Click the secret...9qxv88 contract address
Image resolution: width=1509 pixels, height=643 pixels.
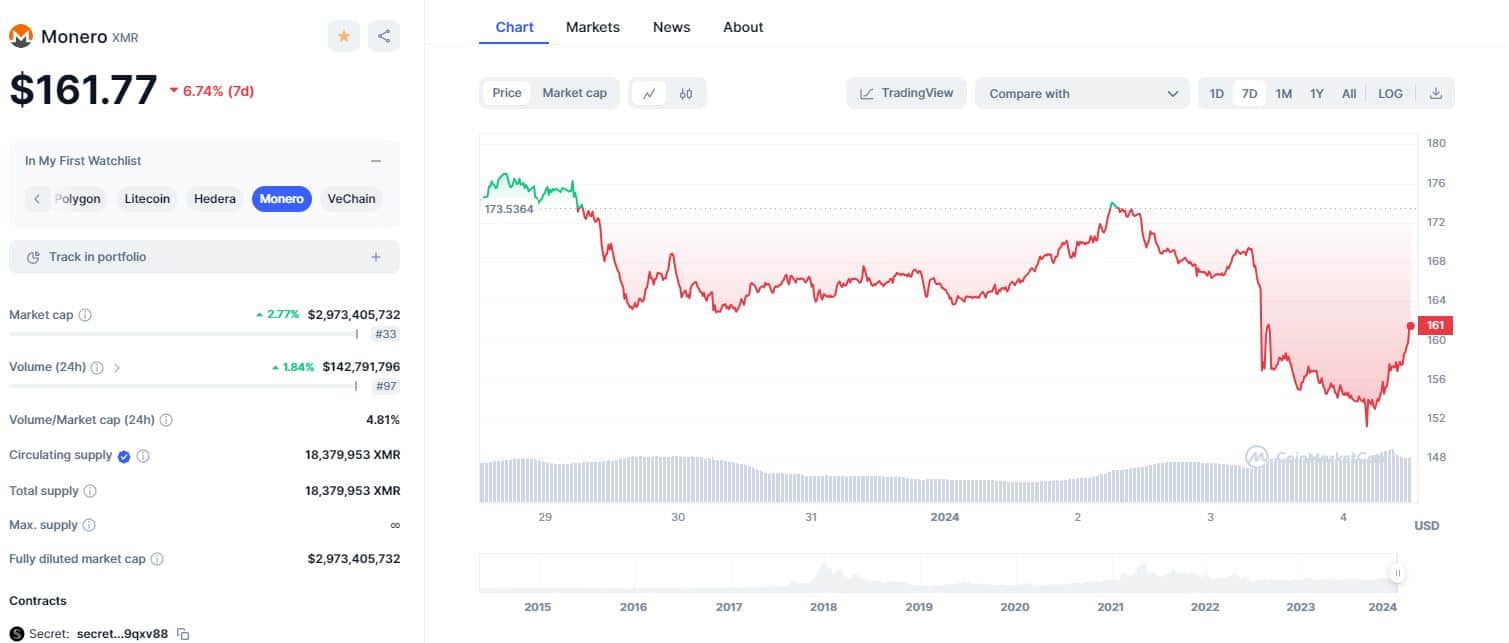click(122, 634)
